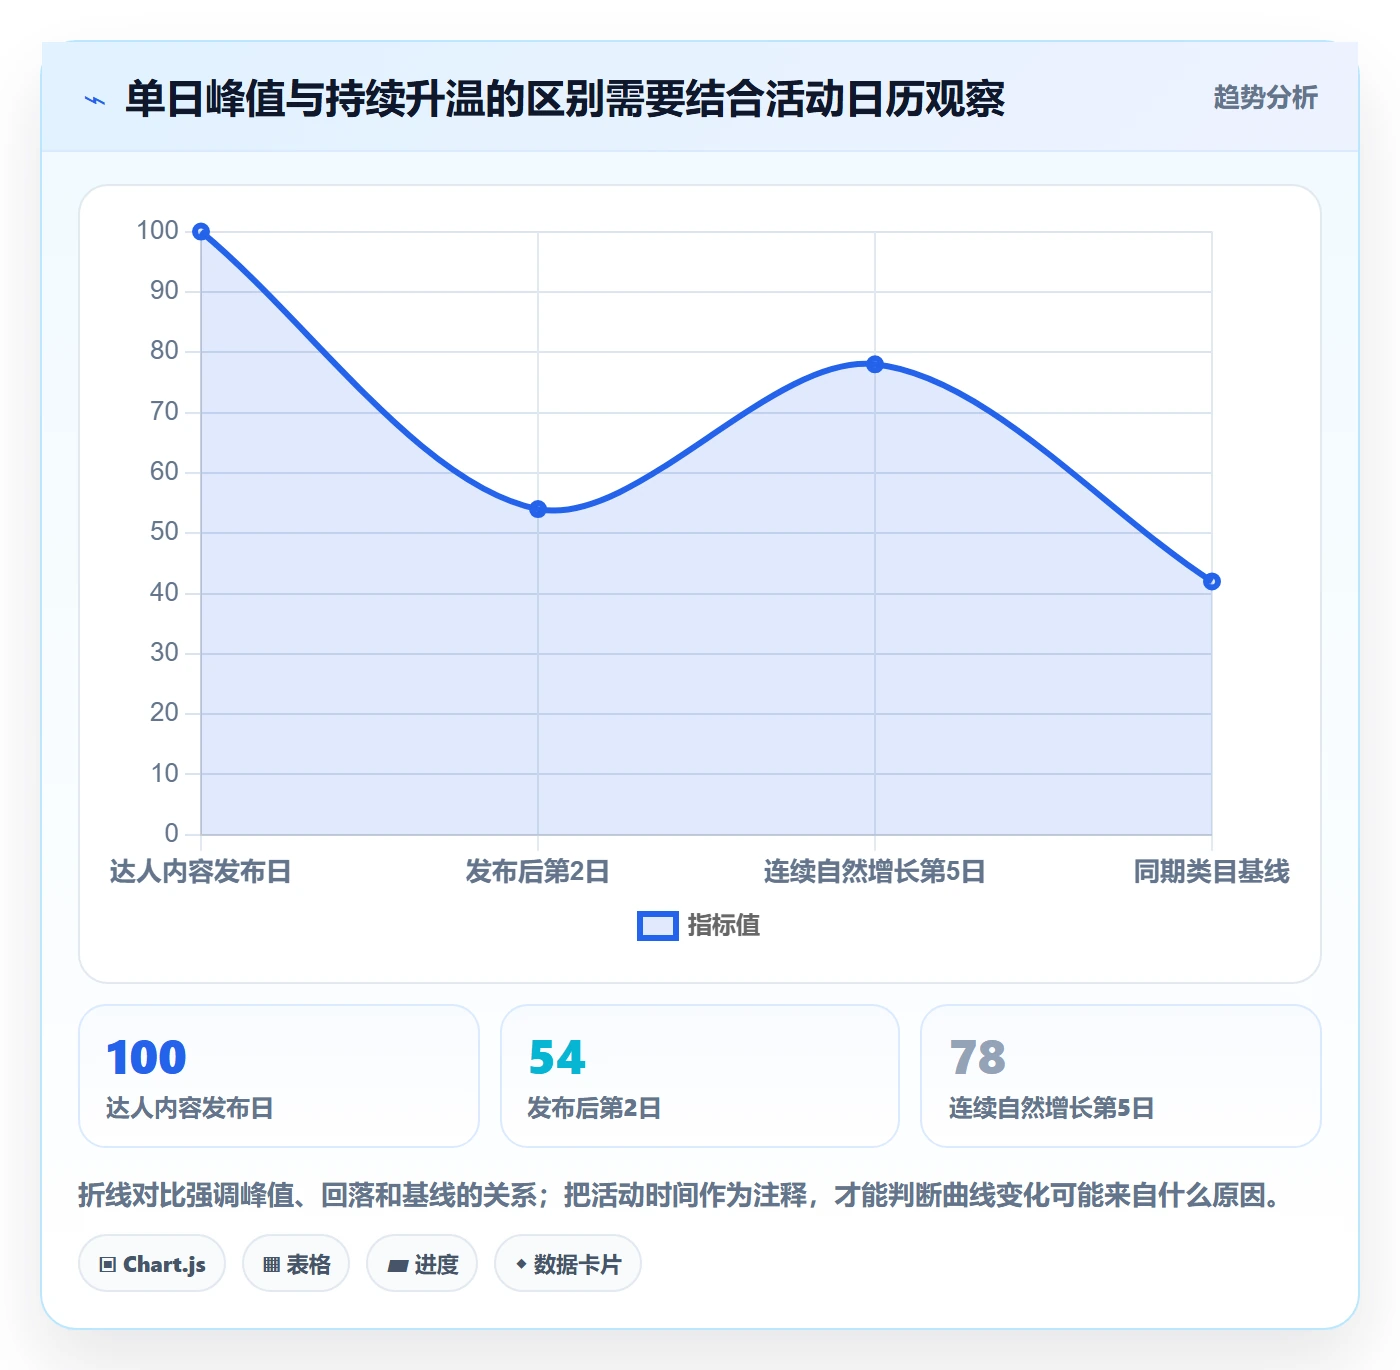1400x1370 pixels.
Task: Select the data point at 发布后第2日
Action: [538, 509]
